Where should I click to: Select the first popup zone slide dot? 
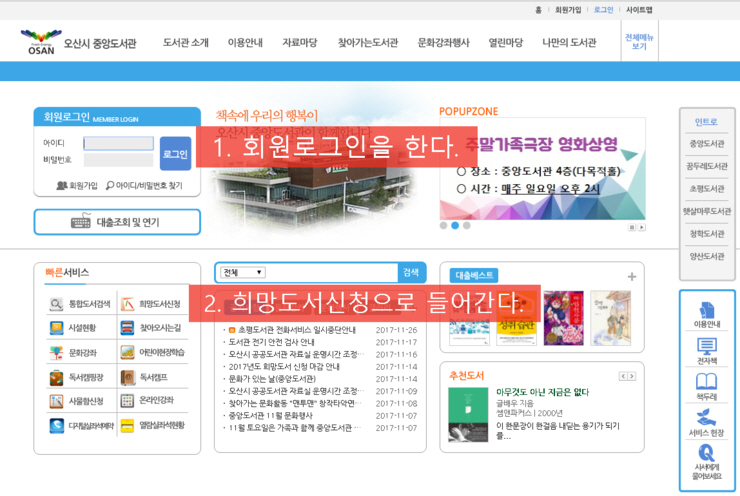click(x=443, y=226)
